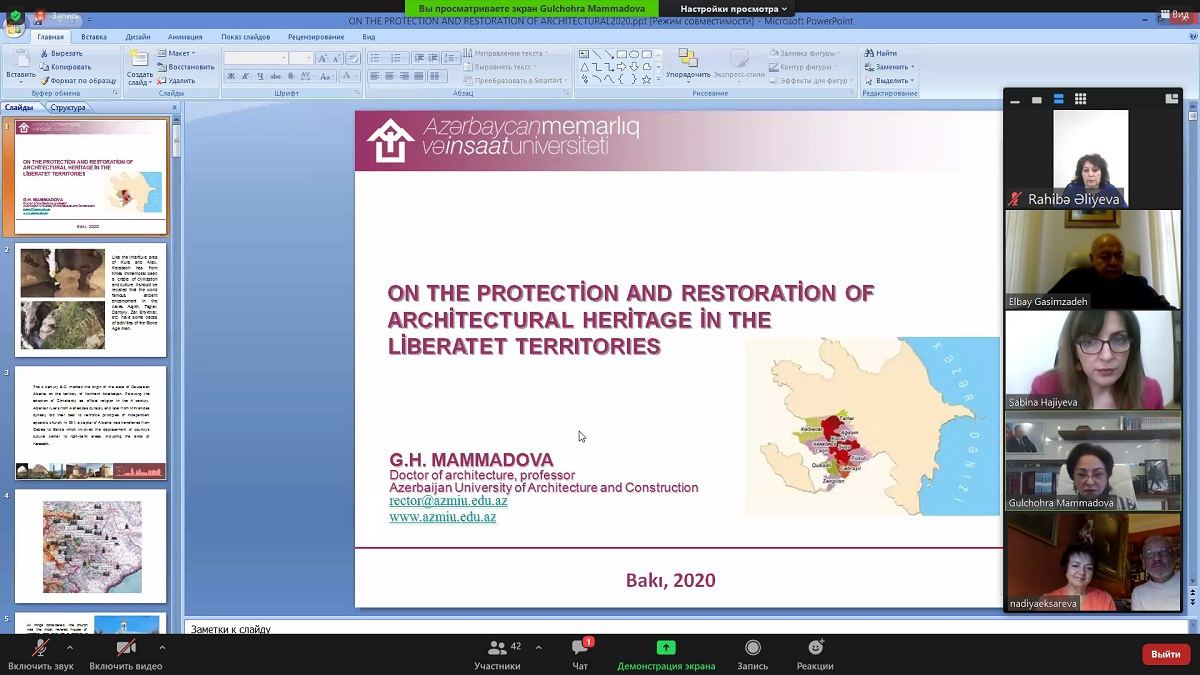Copy with the Копировать button
Image resolution: width=1200 pixels, height=675 pixels.
[x=66, y=67]
